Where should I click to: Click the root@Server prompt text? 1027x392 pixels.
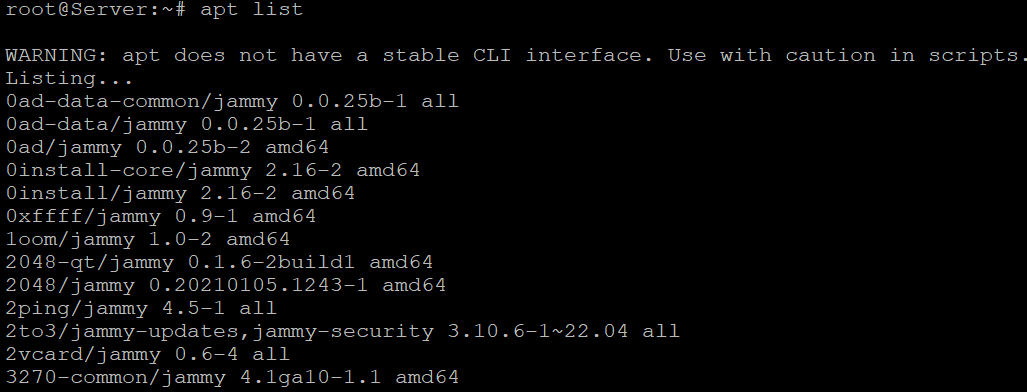click(89, 10)
